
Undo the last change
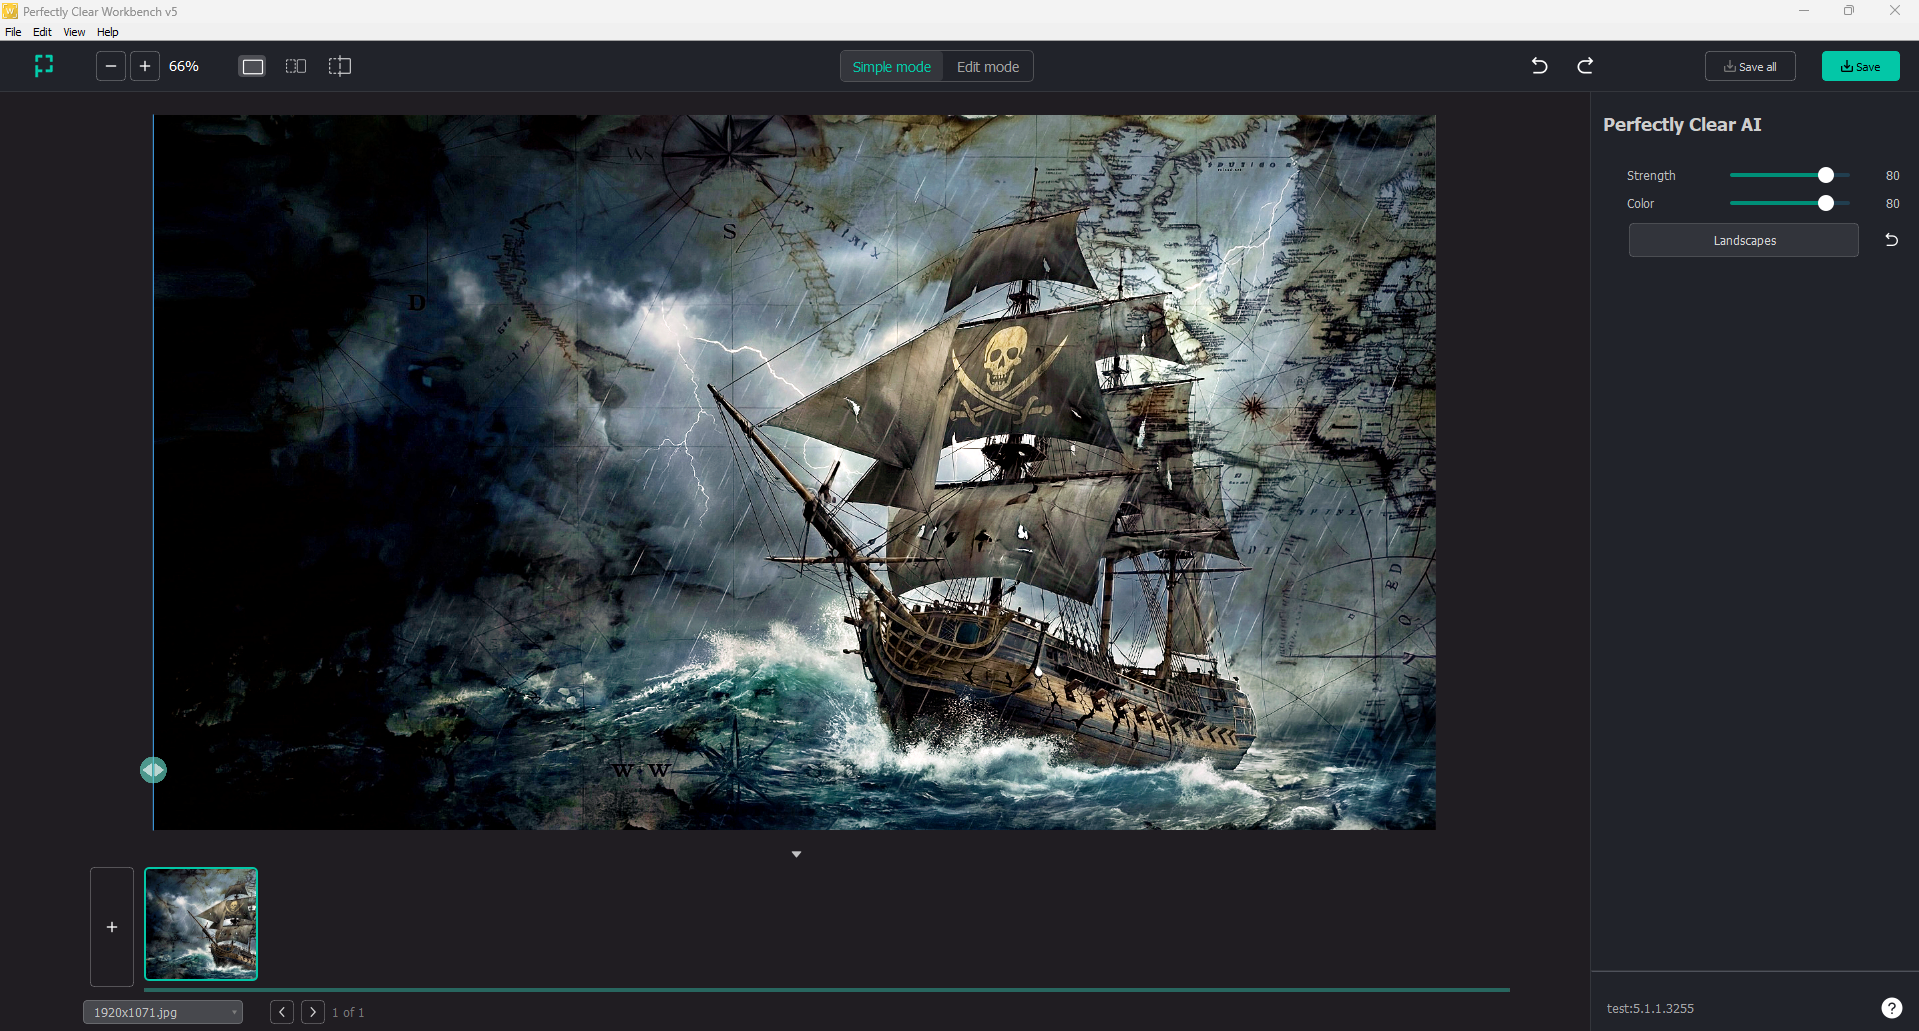pyautogui.click(x=1540, y=66)
